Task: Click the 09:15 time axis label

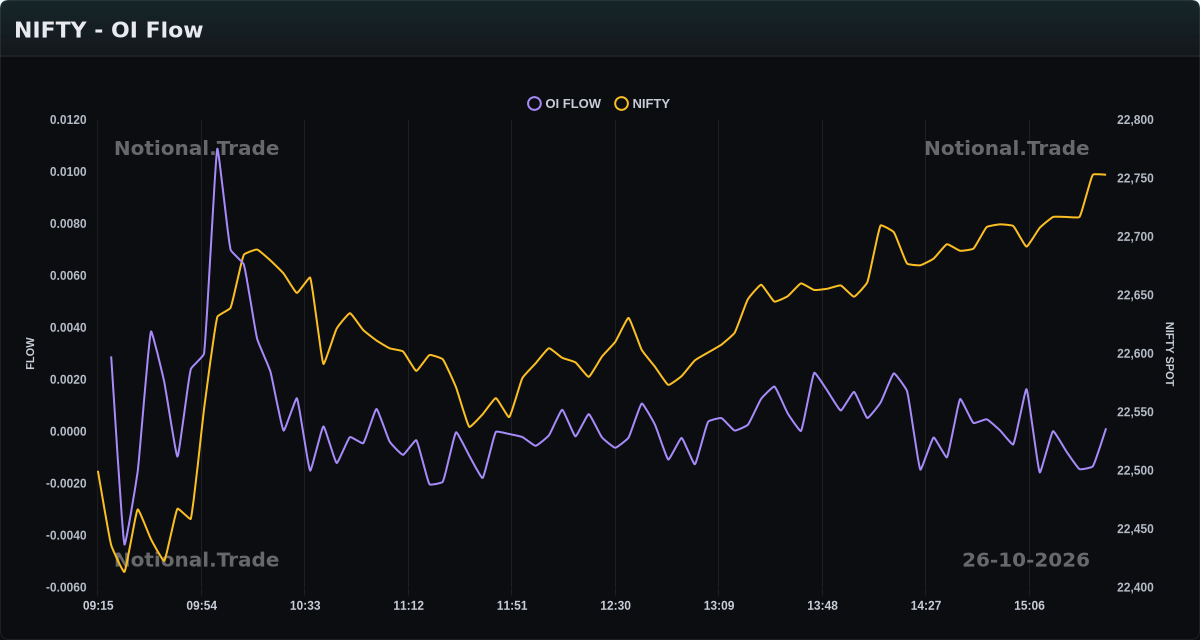Action: click(98, 606)
